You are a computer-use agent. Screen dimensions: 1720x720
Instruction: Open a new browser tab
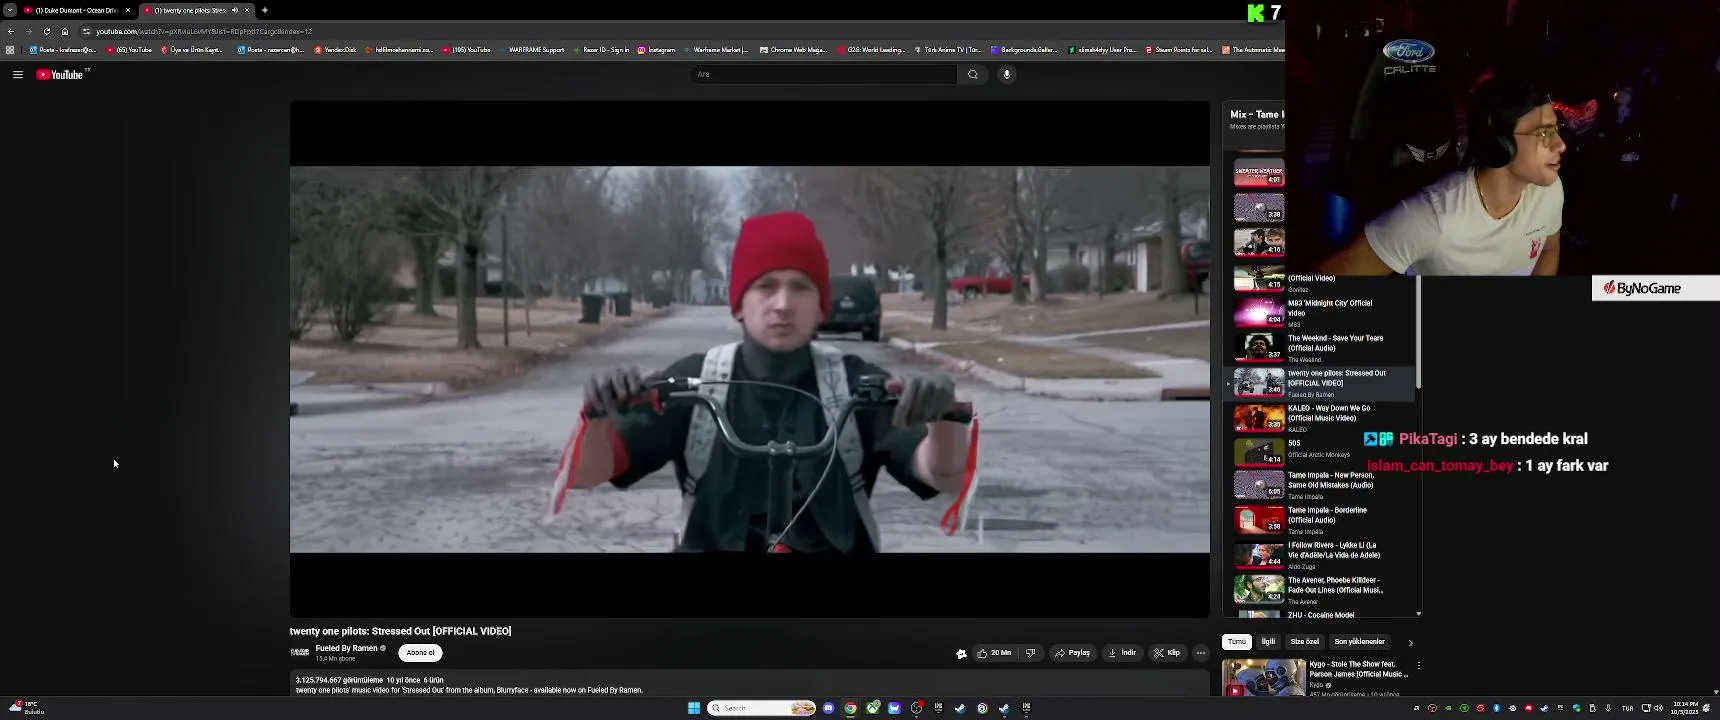click(x=265, y=10)
